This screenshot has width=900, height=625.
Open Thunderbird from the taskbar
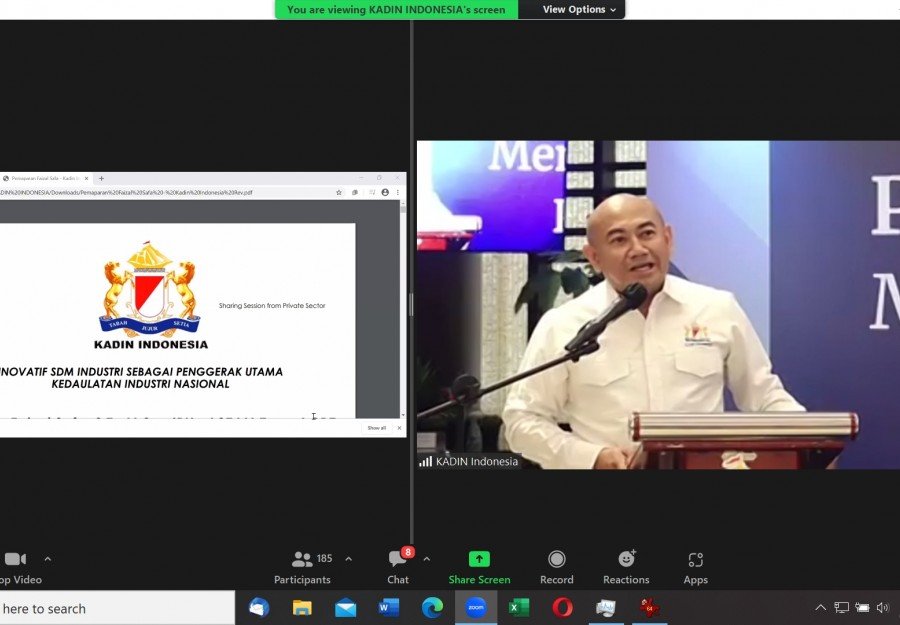[259, 607]
